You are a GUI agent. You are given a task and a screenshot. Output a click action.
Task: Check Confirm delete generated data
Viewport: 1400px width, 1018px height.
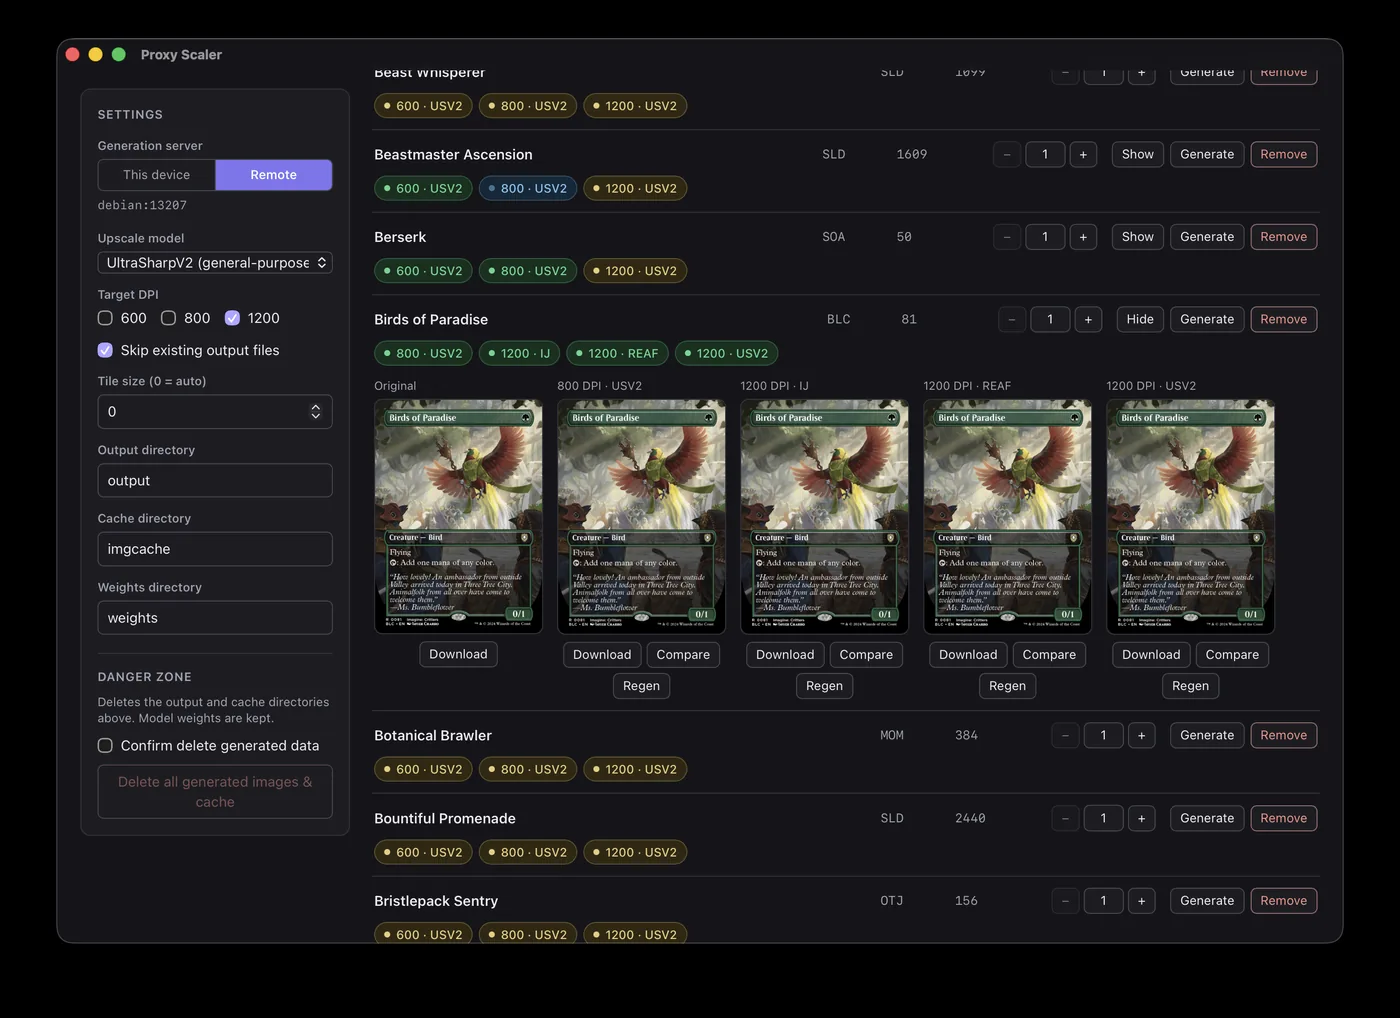tap(105, 746)
